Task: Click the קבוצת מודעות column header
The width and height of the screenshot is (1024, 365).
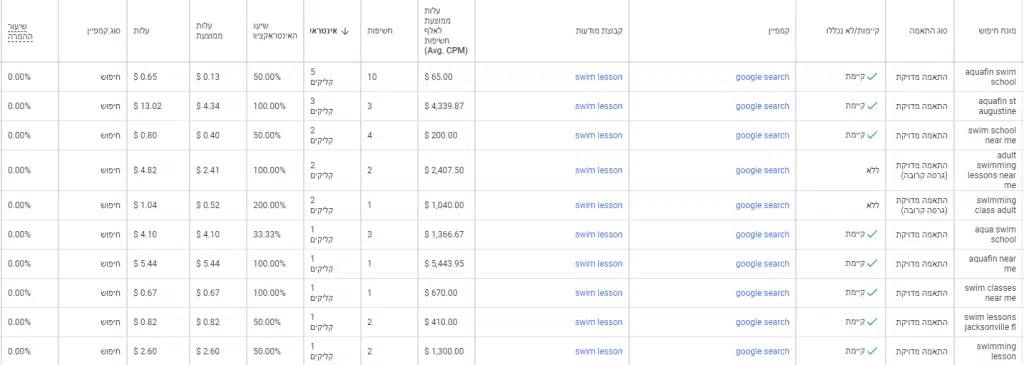Action: pos(600,31)
